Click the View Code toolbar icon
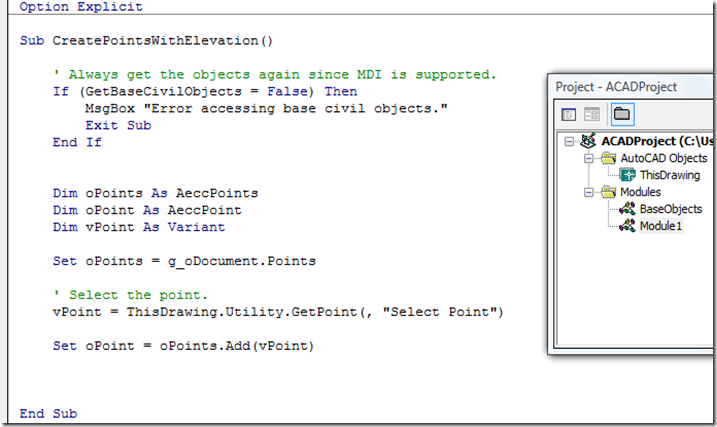Image resolution: width=717 pixels, height=427 pixels. pyautogui.click(x=568, y=114)
